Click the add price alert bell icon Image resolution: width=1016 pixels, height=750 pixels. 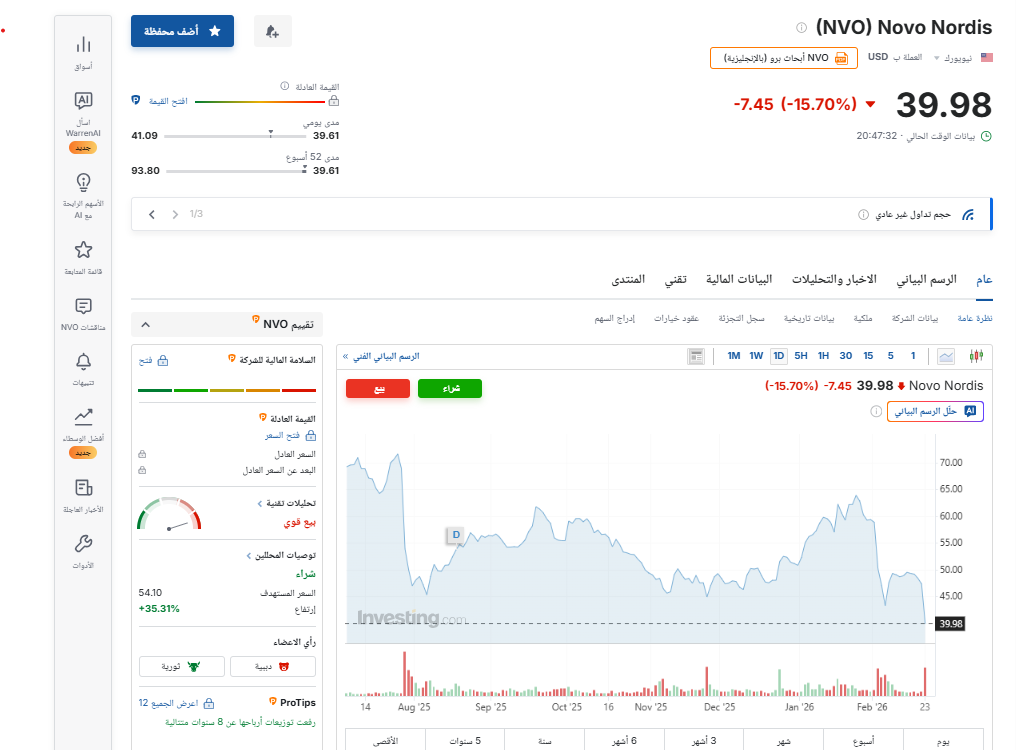pos(272,31)
